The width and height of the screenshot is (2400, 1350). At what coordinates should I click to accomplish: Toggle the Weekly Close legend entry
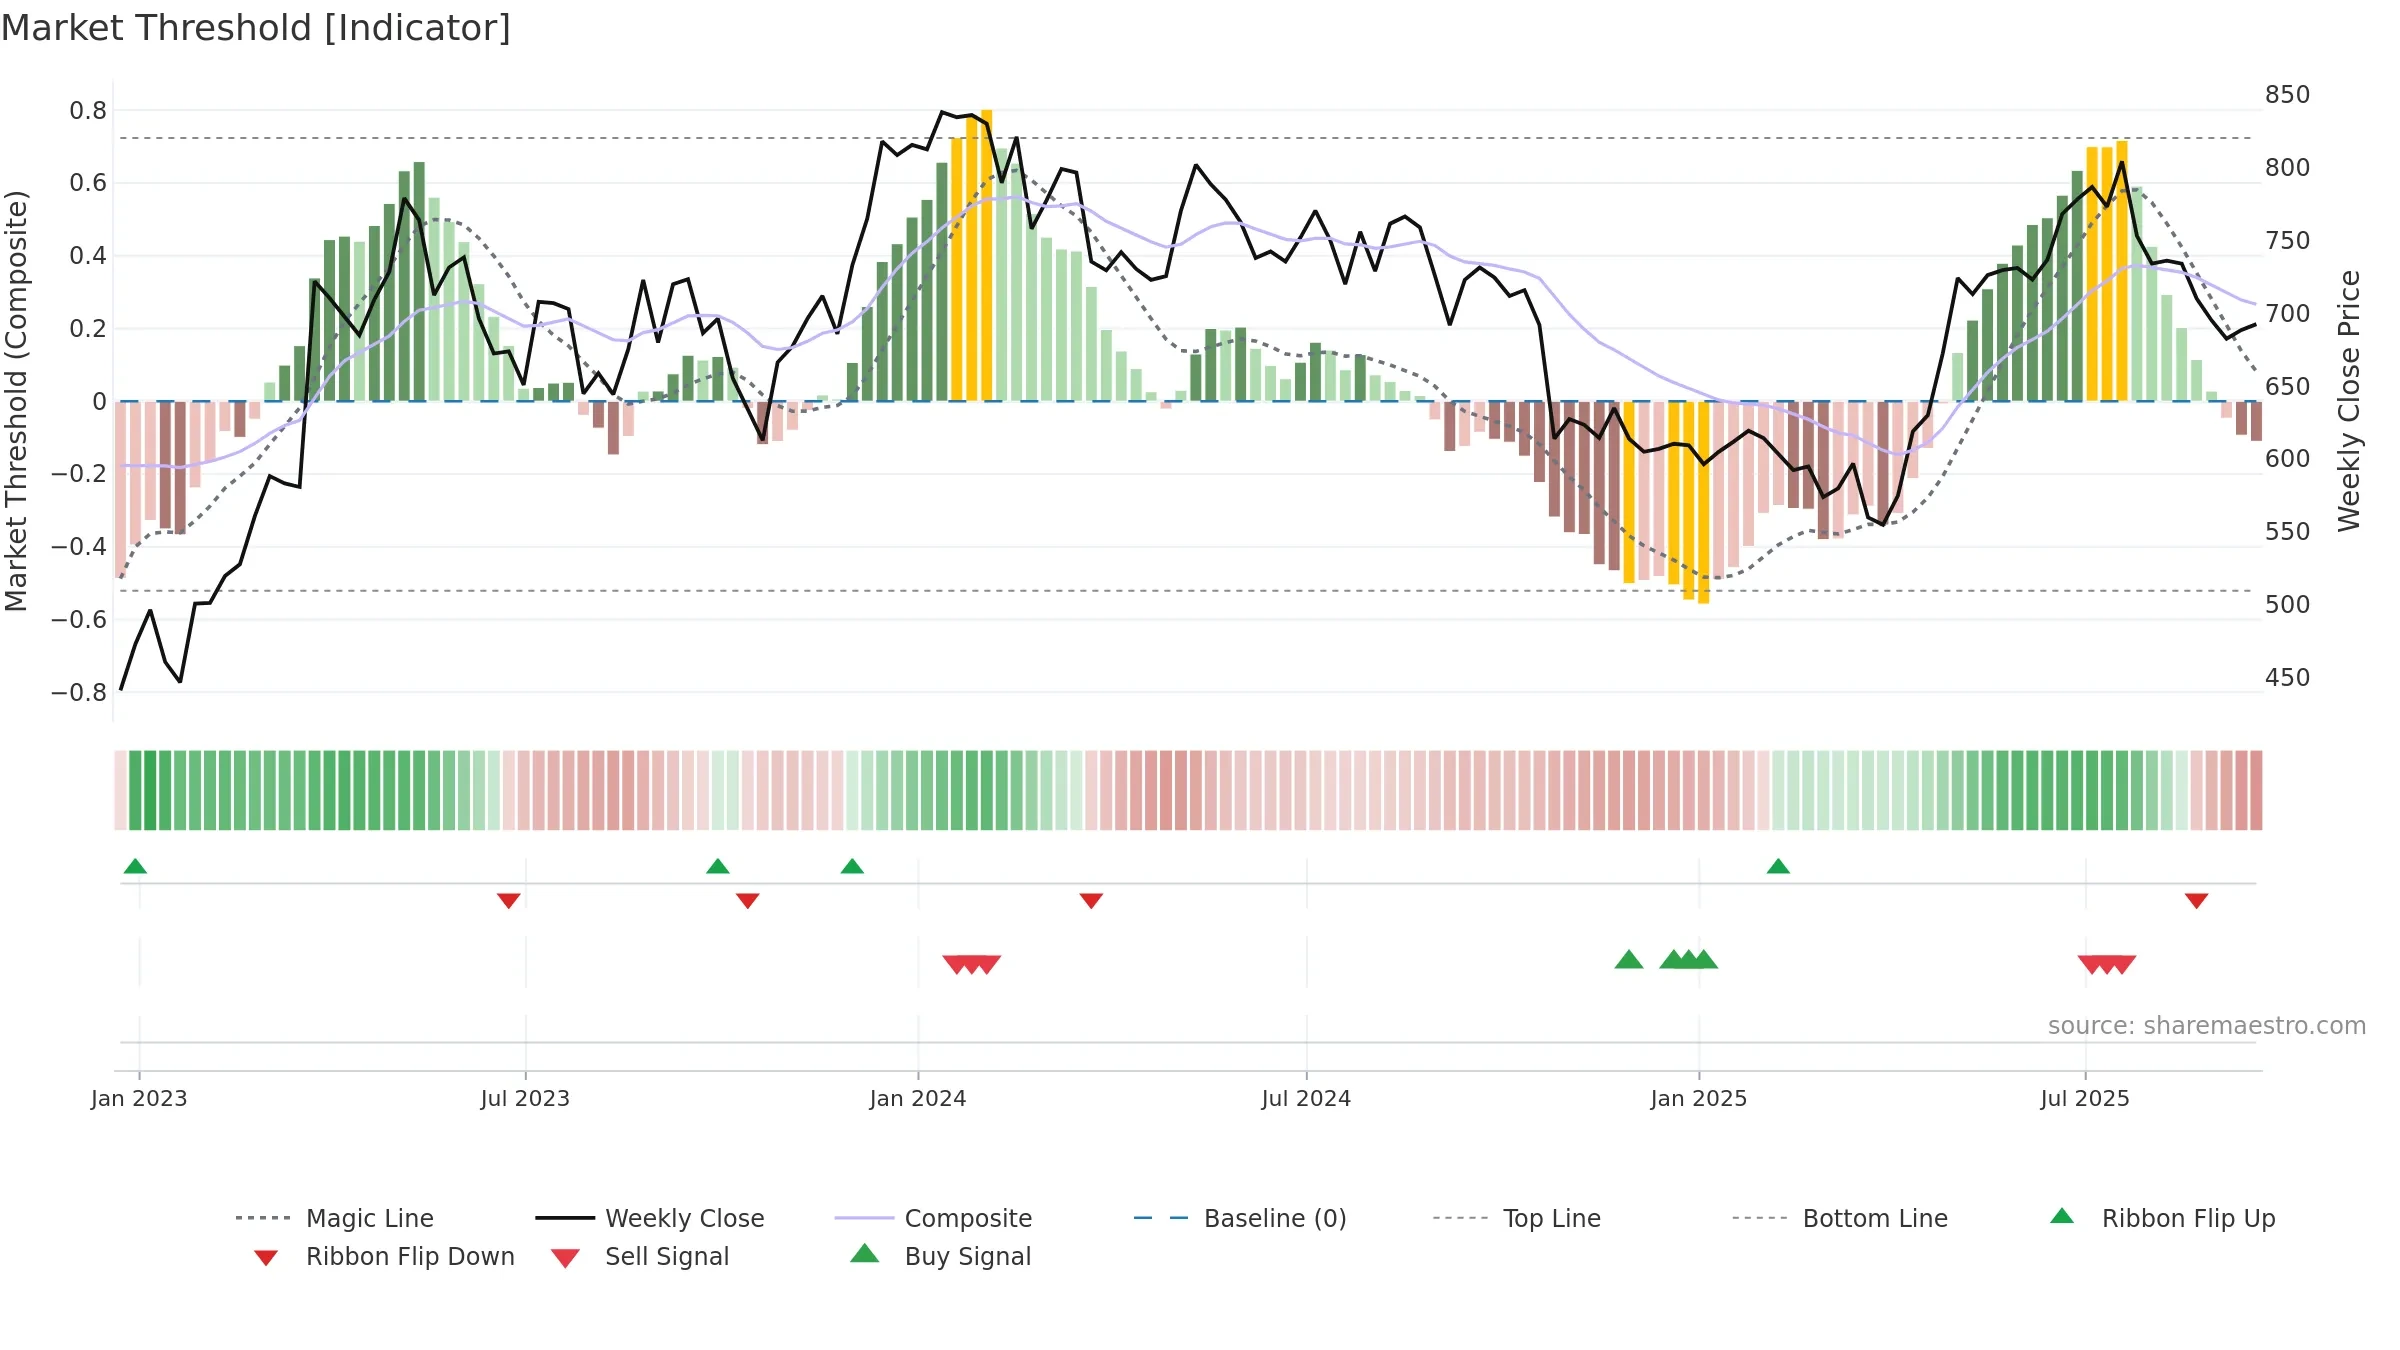click(649, 1218)
